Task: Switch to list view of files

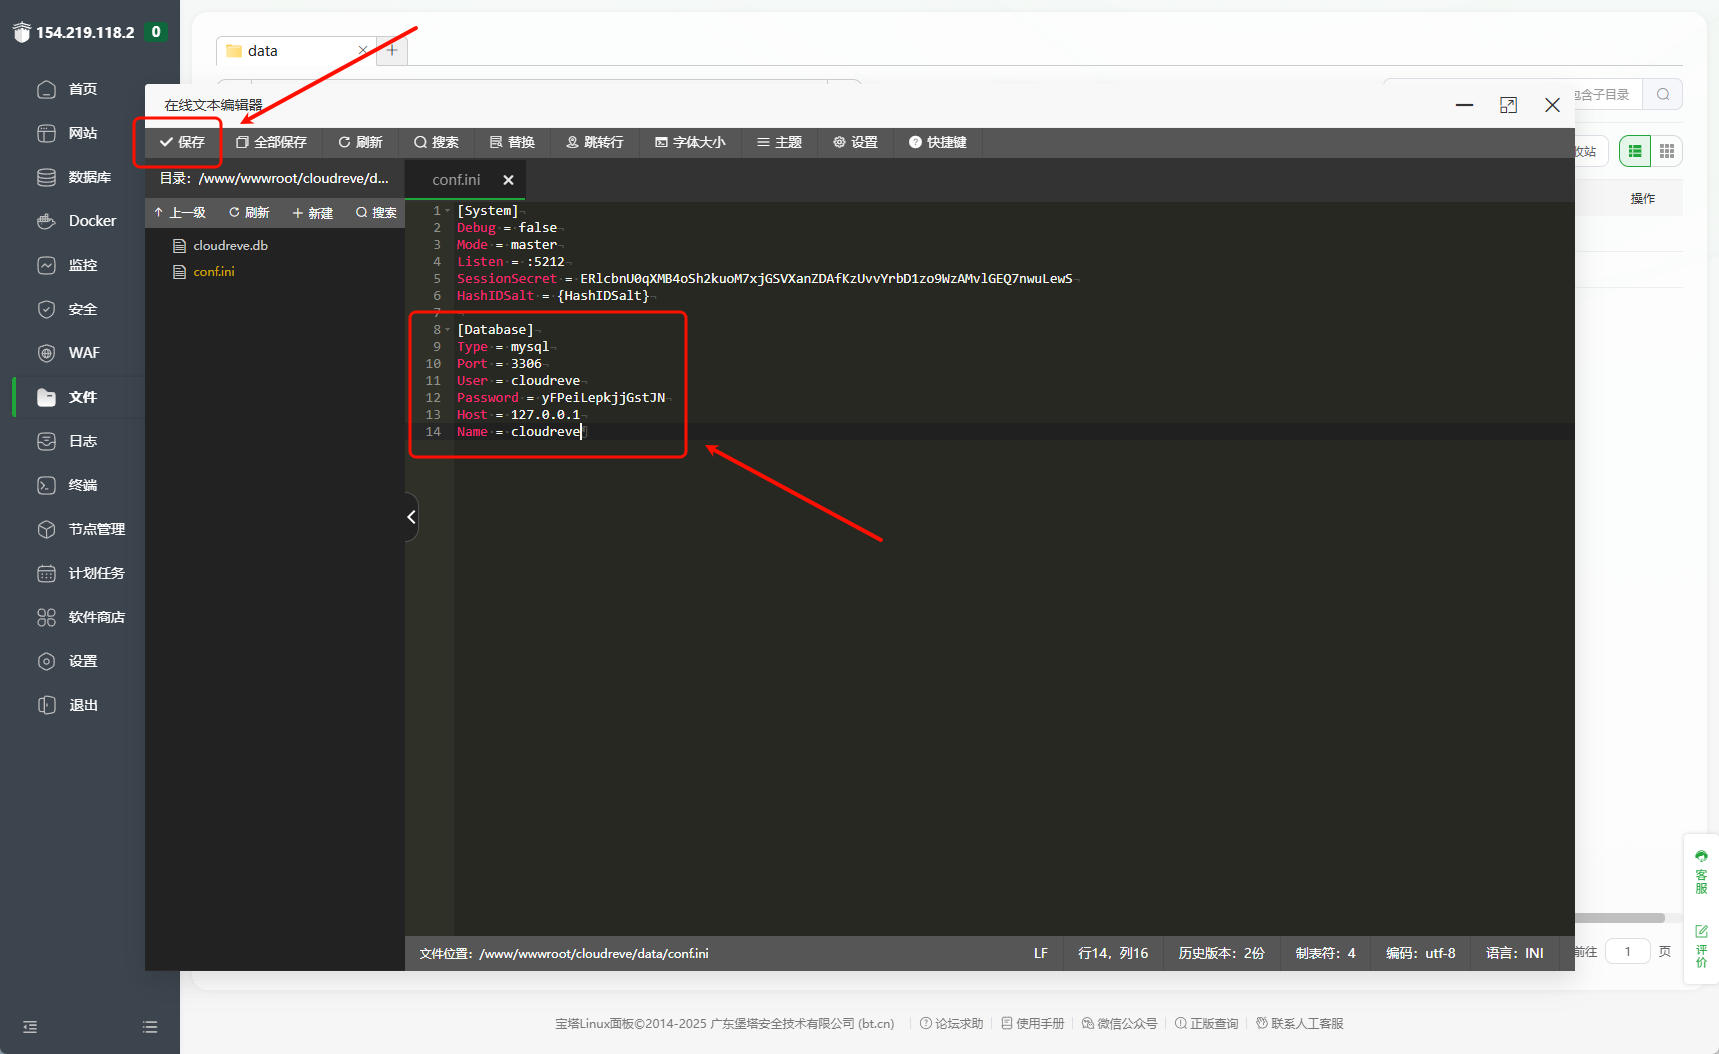Action: [1635, 151]
